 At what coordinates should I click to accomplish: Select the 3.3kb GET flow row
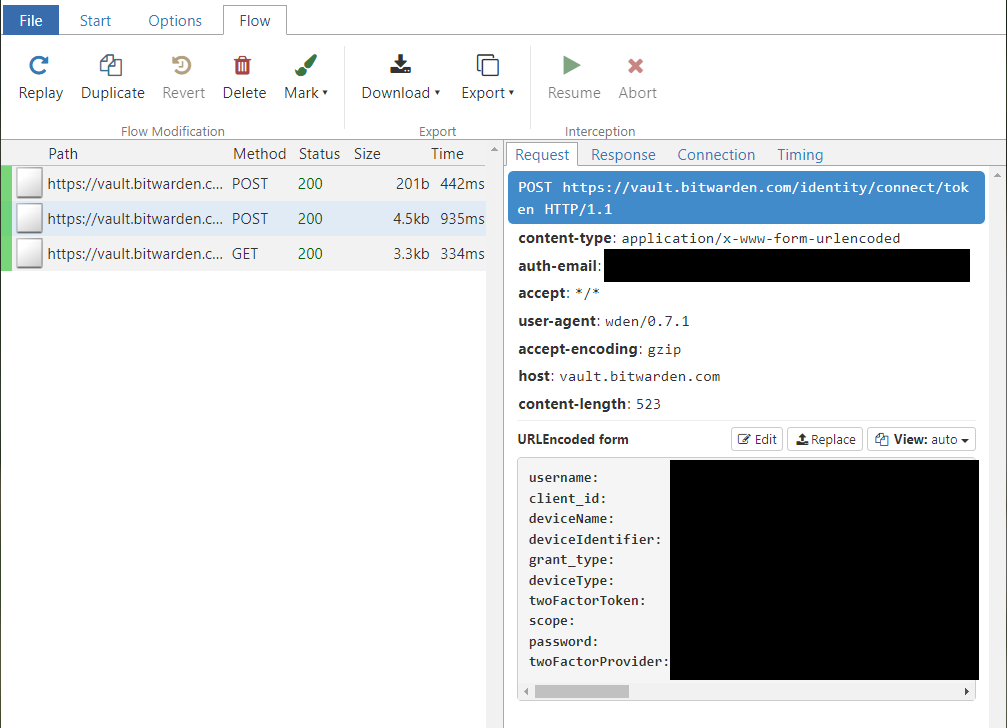[244, 254]
